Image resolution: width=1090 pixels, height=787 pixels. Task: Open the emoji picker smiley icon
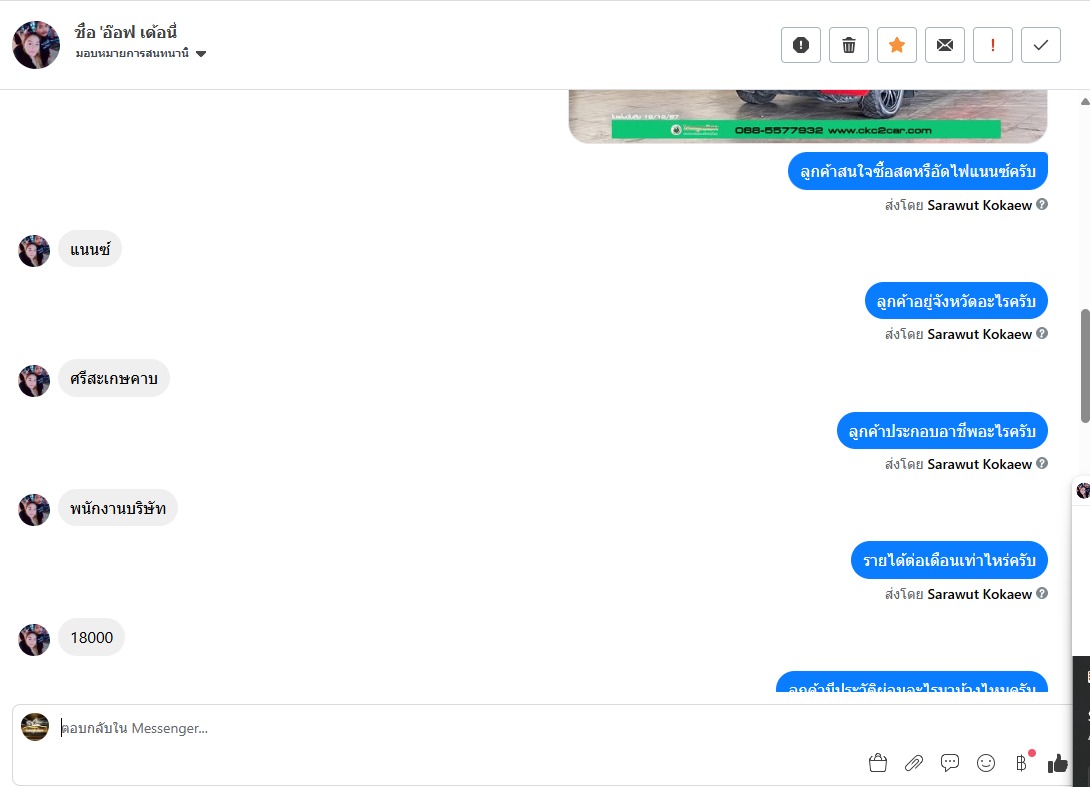986,763
